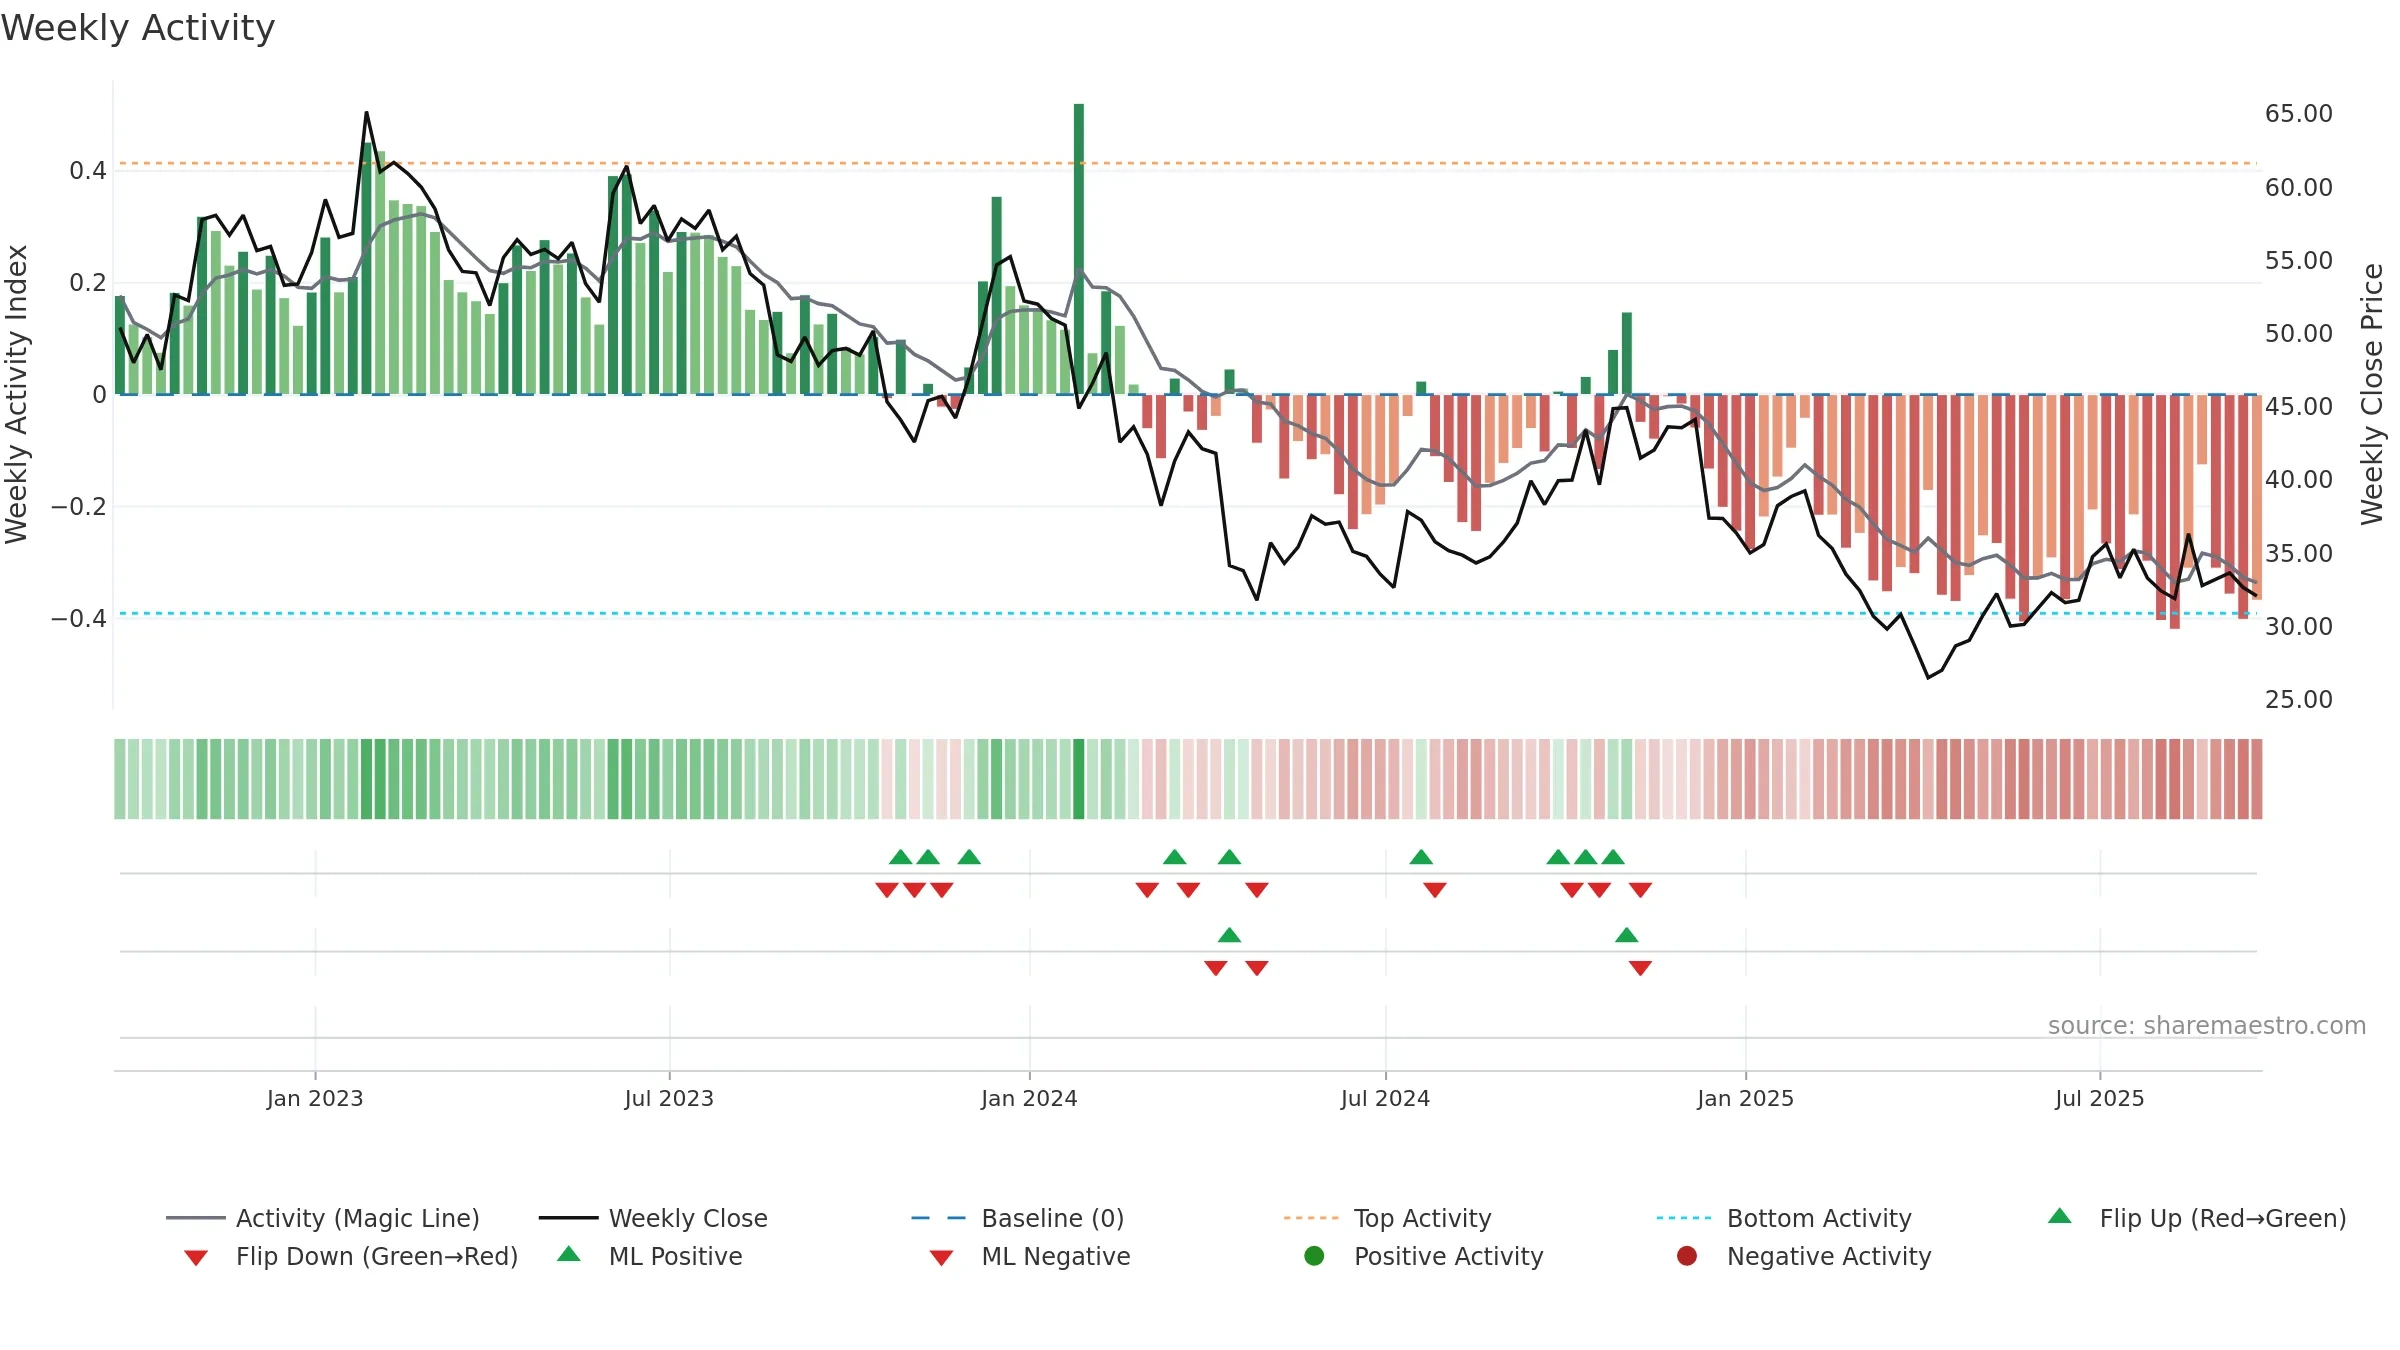Click the Jul 2025 x-axis label
This screenshot has width=2400, height=1350.
(2100, 1098)
